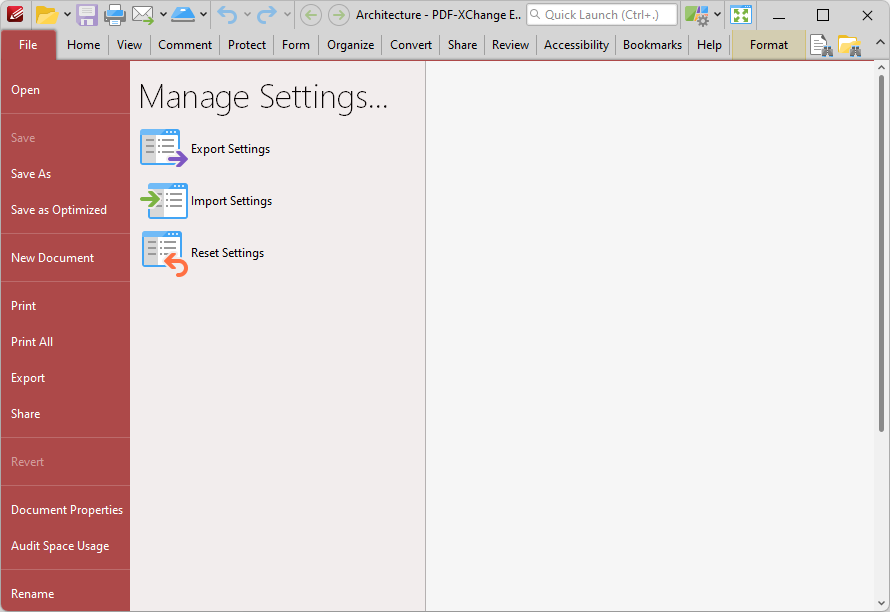Click the PDF-XChange Editor app logo icon
This screenshot has width=890, height=612.
tap(15, 14)
